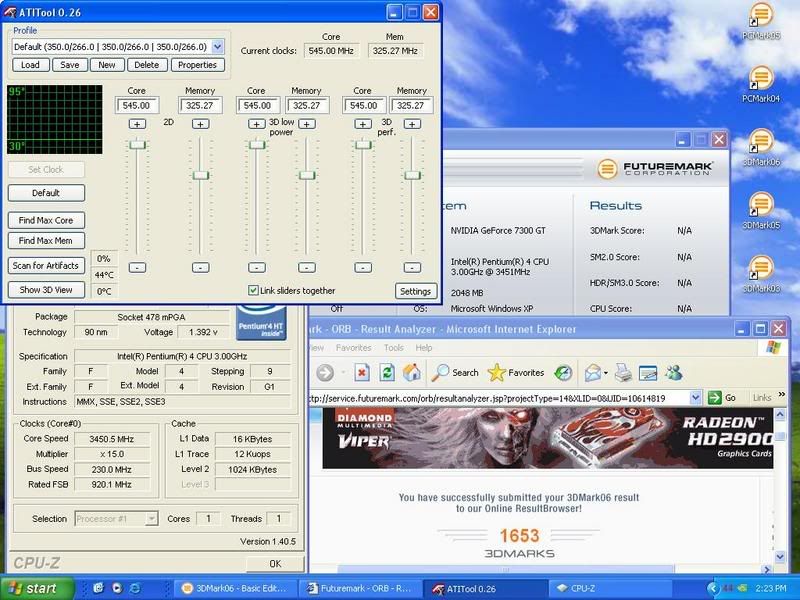Click Find Max Core button
Image resolution: width=800 pixels, height=600 pixels.
tap(46, 220)
